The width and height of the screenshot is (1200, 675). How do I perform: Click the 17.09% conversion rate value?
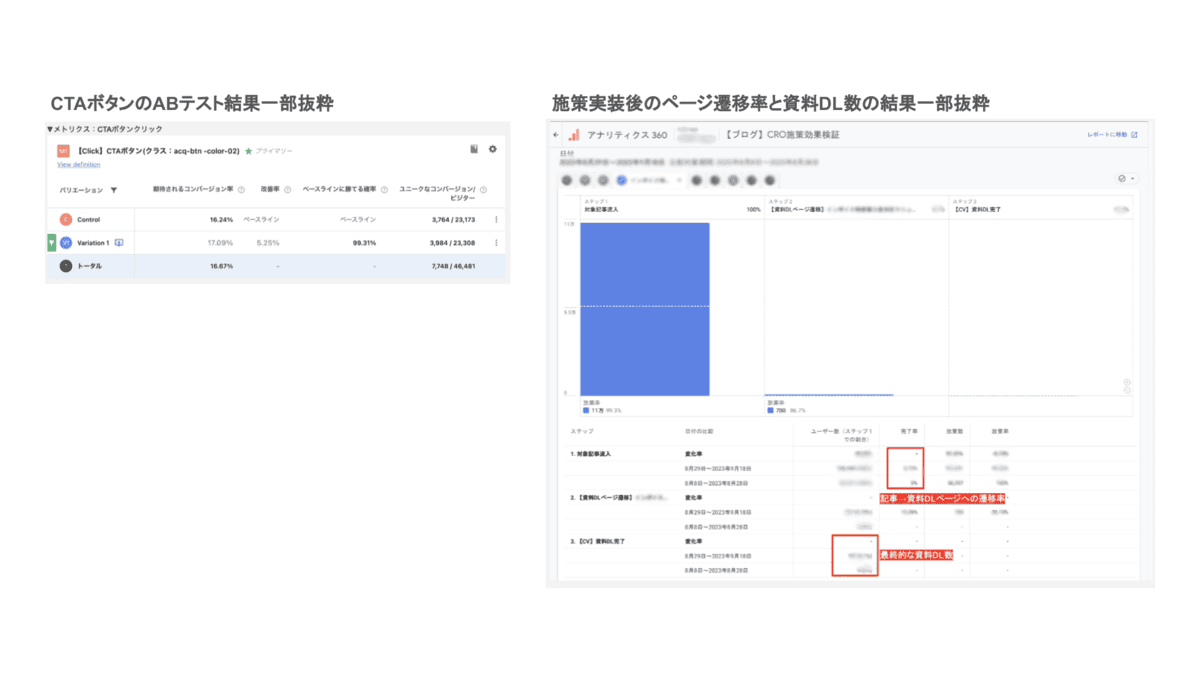click(220, 242)
